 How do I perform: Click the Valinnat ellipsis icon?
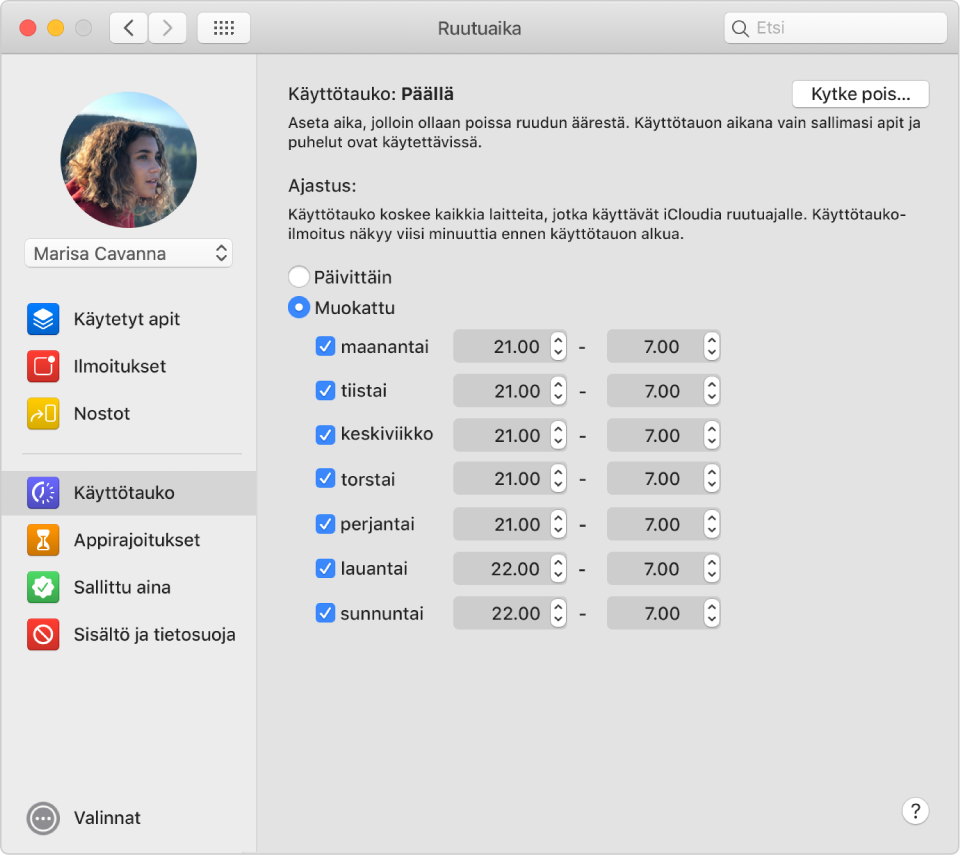coord(43,818)
